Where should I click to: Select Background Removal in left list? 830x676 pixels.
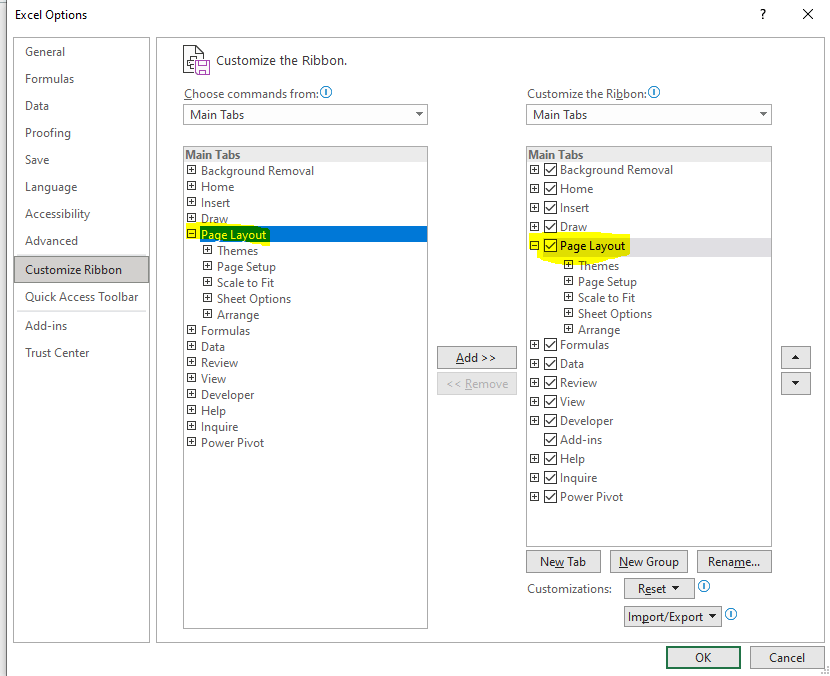(x=257, y=171)
